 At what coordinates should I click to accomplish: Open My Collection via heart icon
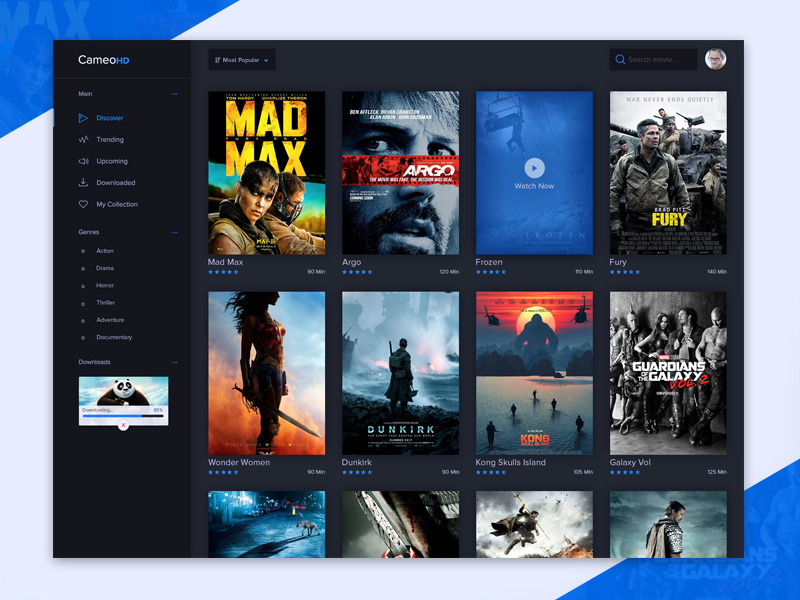[x=86, y=204]
